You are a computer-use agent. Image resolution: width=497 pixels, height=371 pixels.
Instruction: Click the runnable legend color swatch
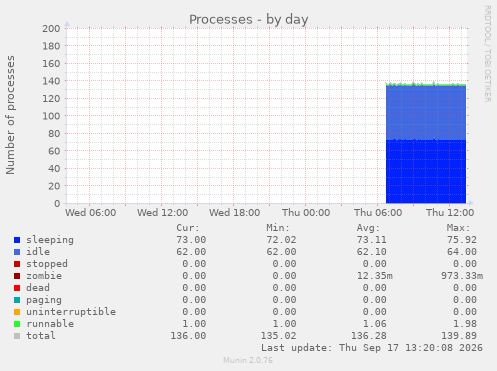click(17, 324)
